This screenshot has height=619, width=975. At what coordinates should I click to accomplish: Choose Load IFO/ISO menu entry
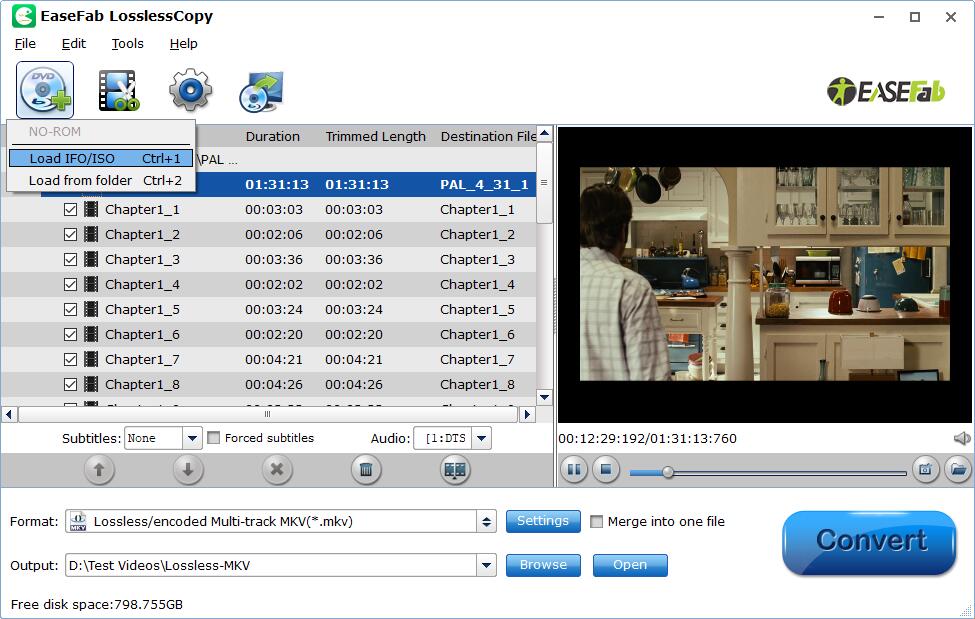pos(101,158)
